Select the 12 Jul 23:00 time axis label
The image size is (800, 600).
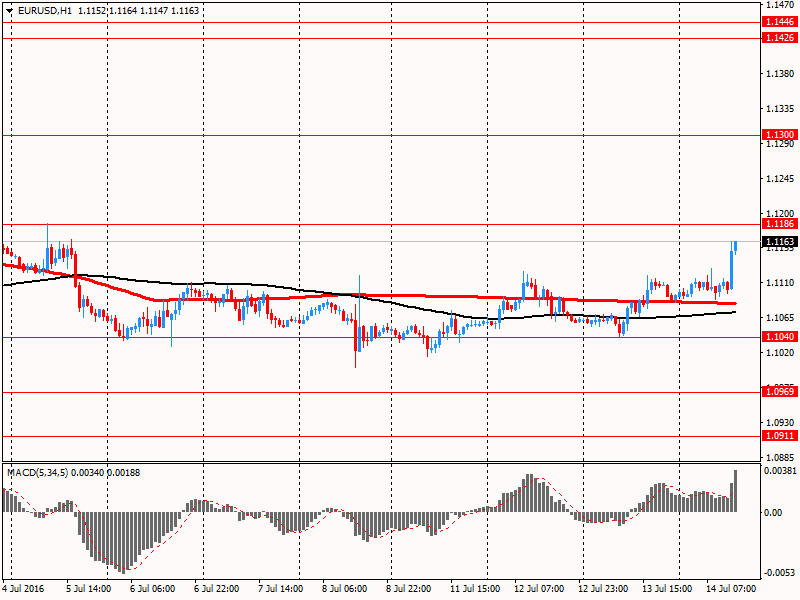tap(603, 589)
